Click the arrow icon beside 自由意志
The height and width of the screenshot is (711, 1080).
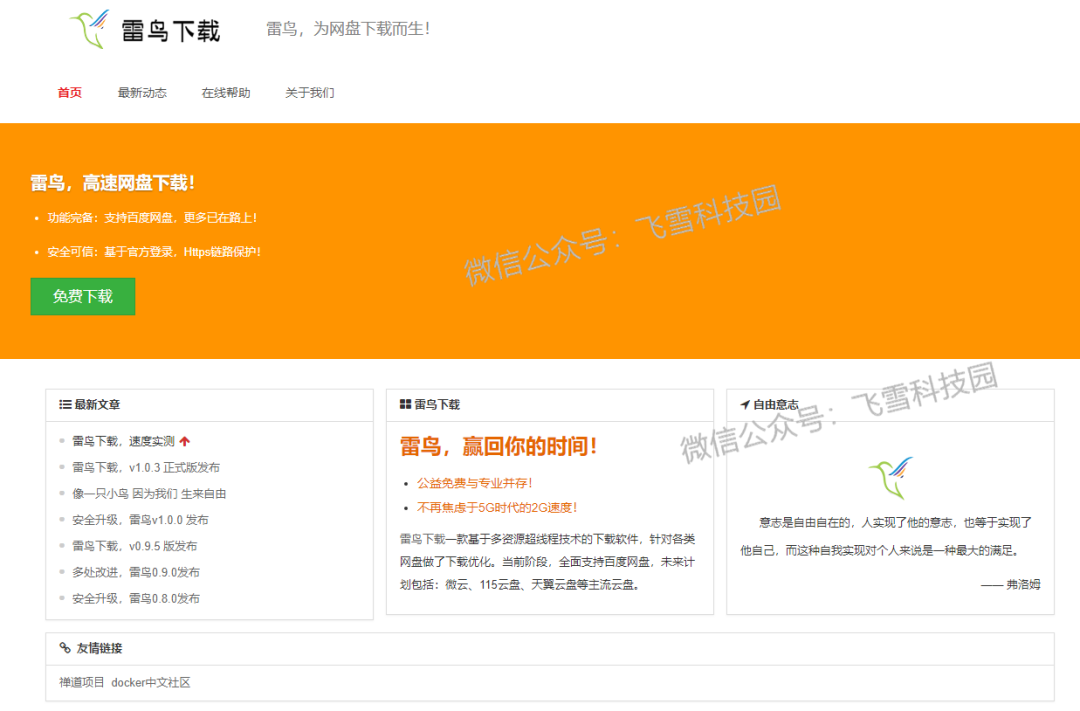(745, 405)
